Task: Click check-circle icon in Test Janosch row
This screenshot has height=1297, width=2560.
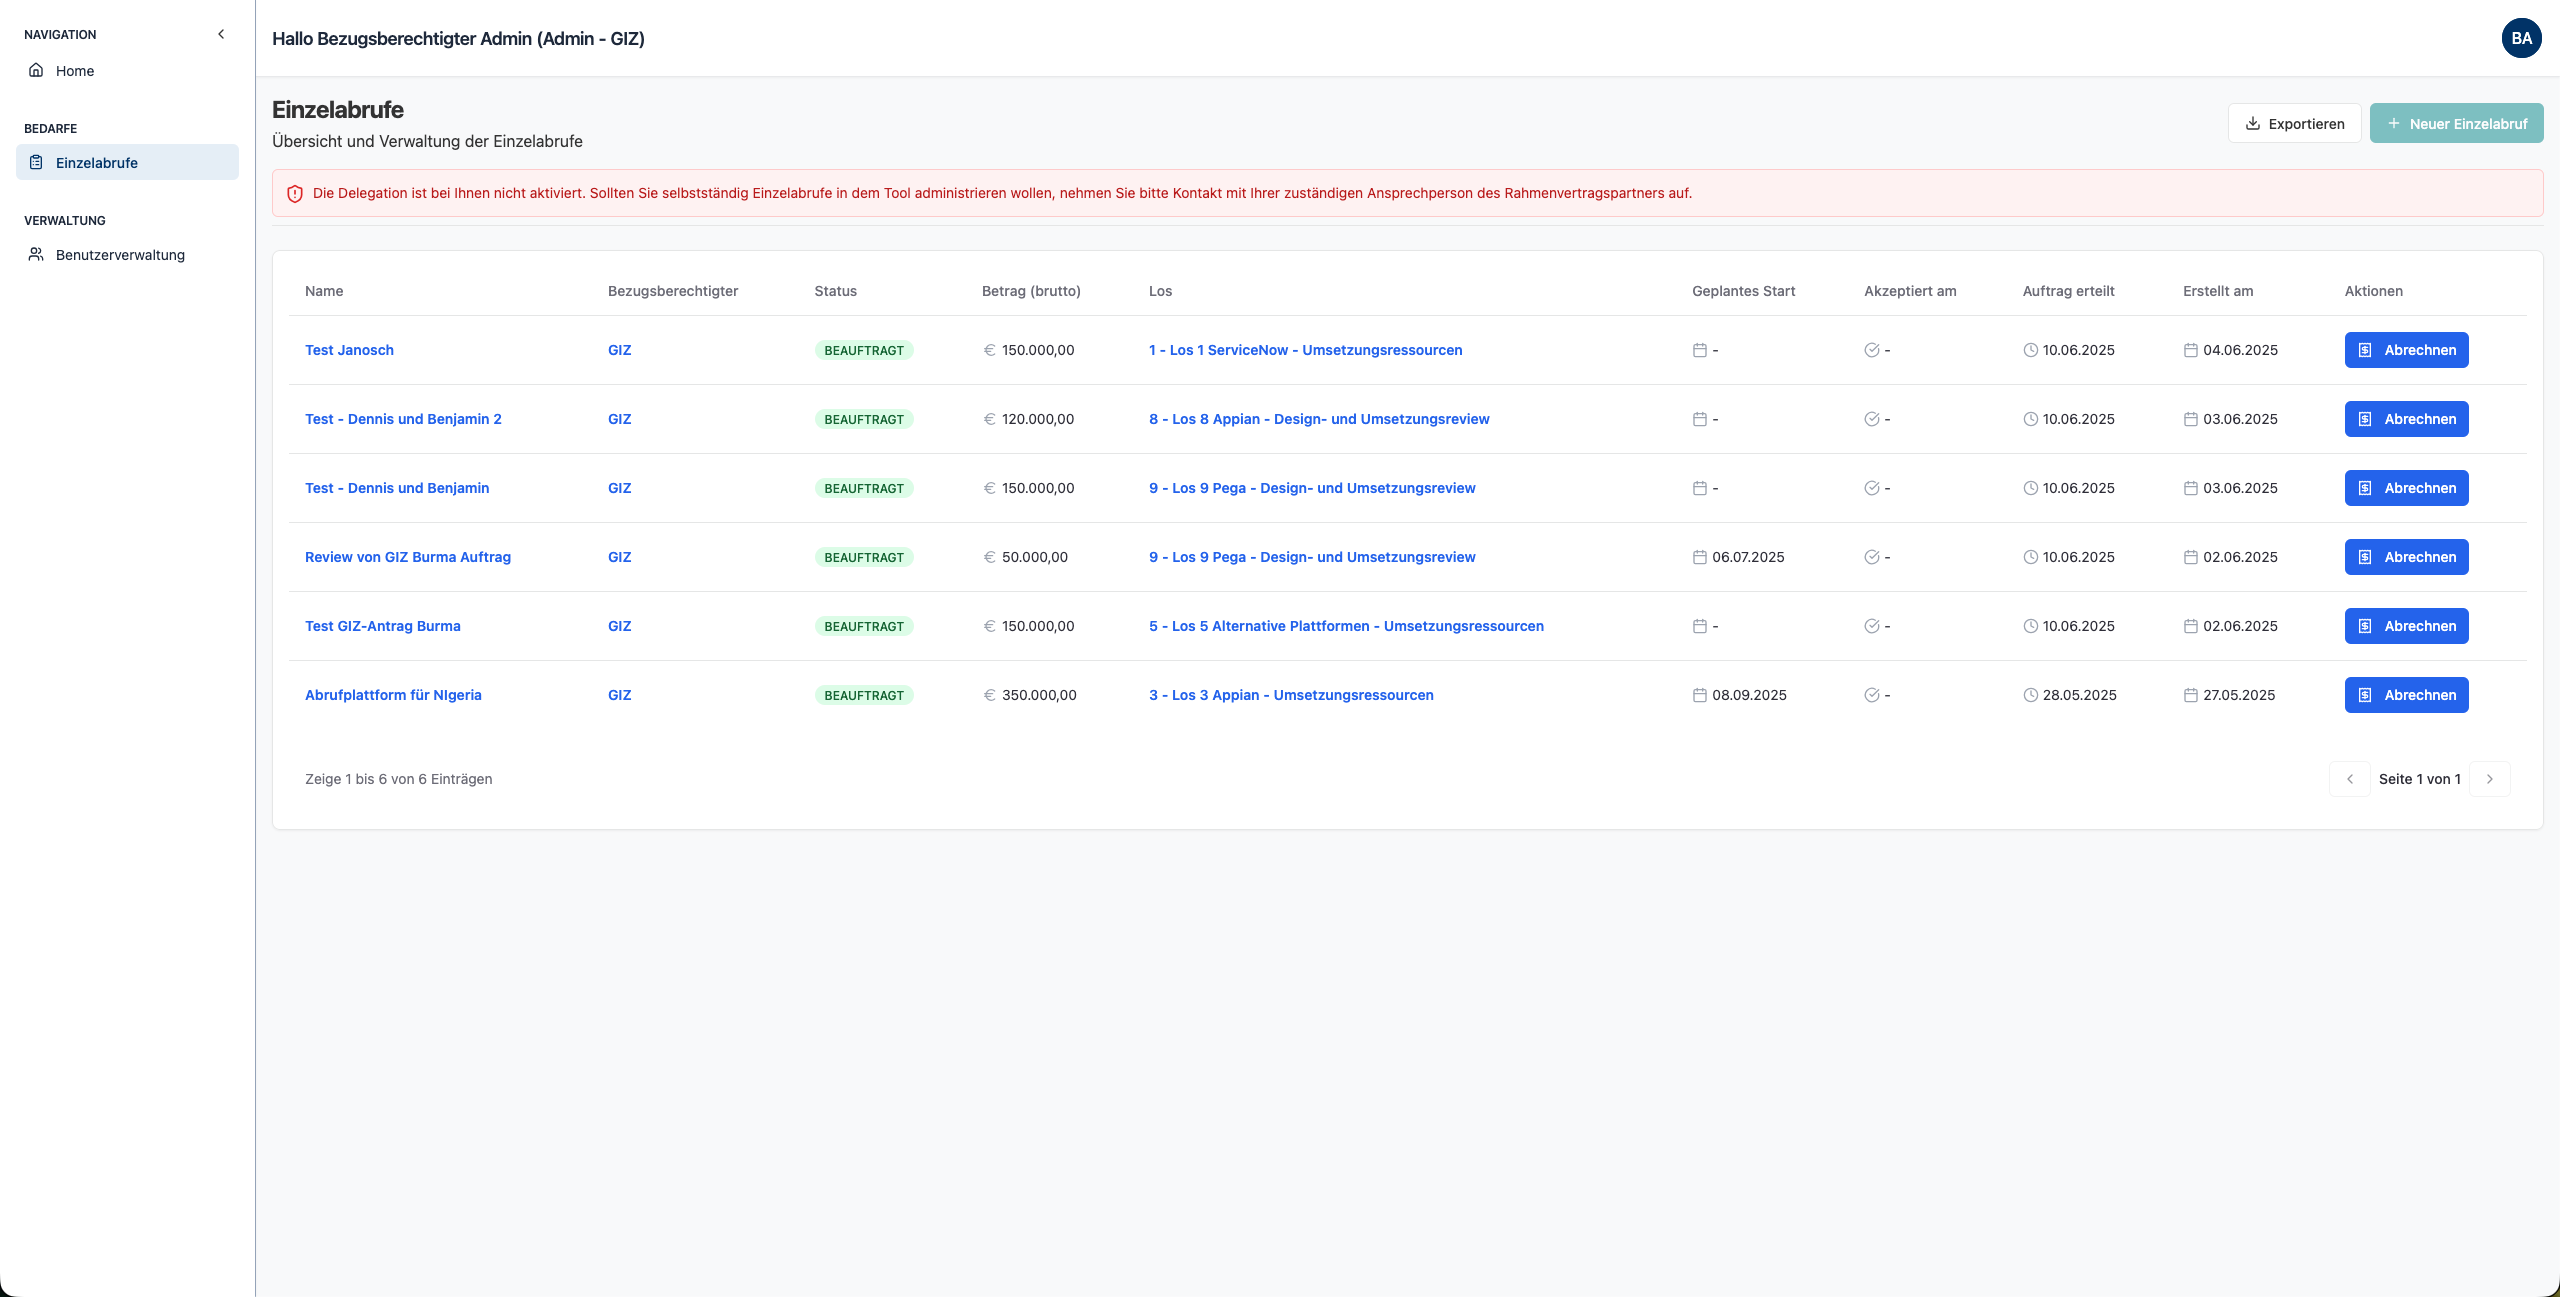Action: coord(1872,350)
